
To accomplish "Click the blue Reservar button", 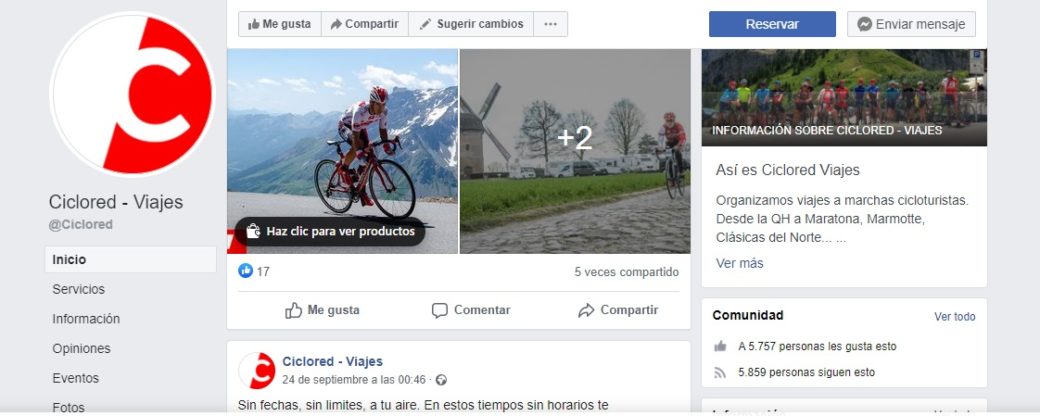I will pyautogui.click(x=772, y=24).
